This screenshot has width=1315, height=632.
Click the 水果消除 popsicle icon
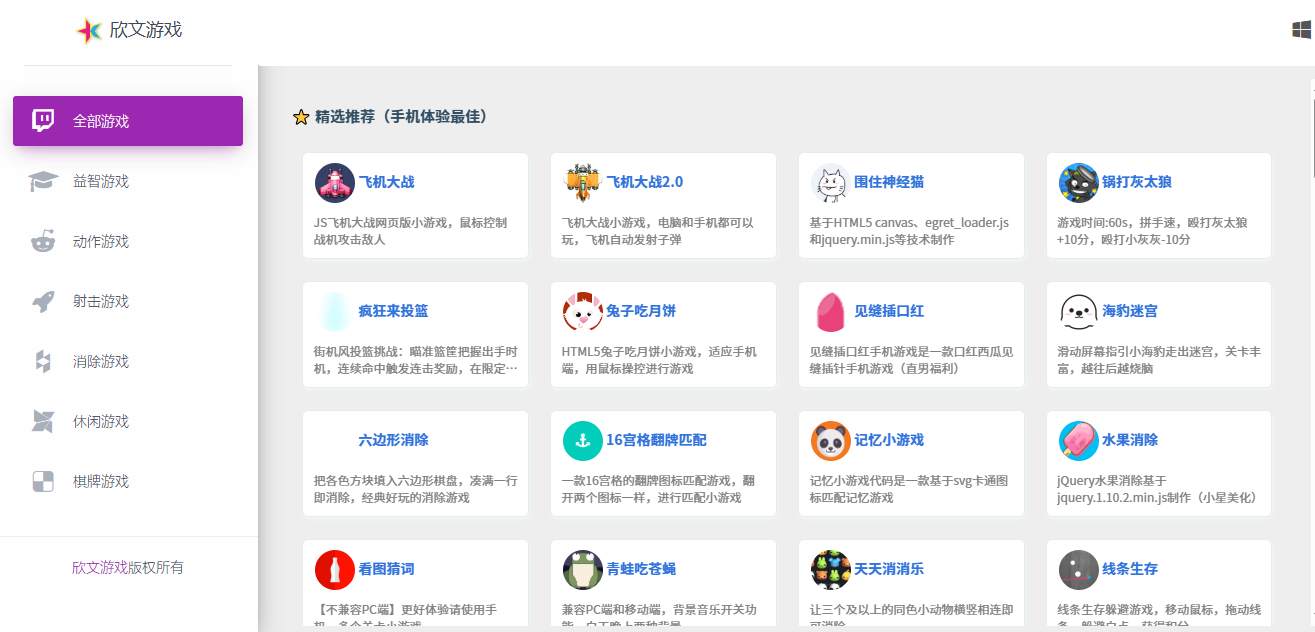click(x=1079, y=441)
